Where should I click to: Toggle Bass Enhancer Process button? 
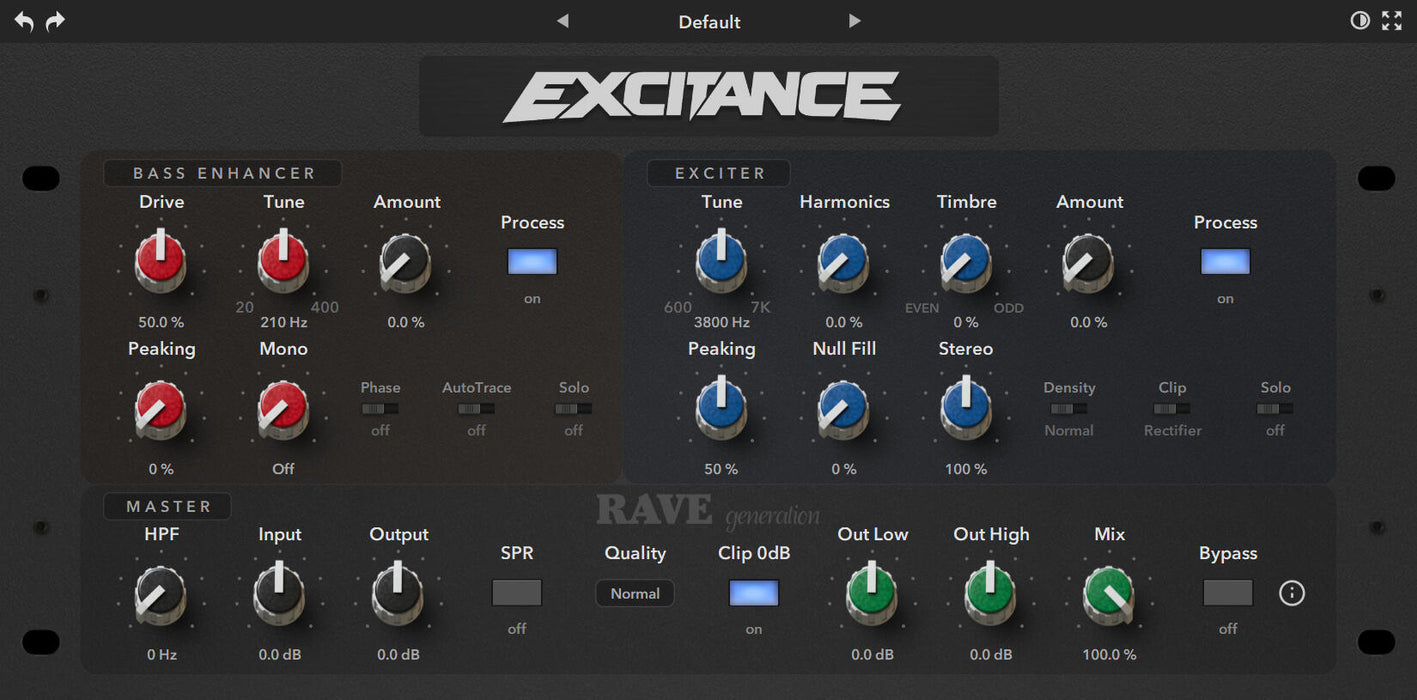[x=532, y=261]
